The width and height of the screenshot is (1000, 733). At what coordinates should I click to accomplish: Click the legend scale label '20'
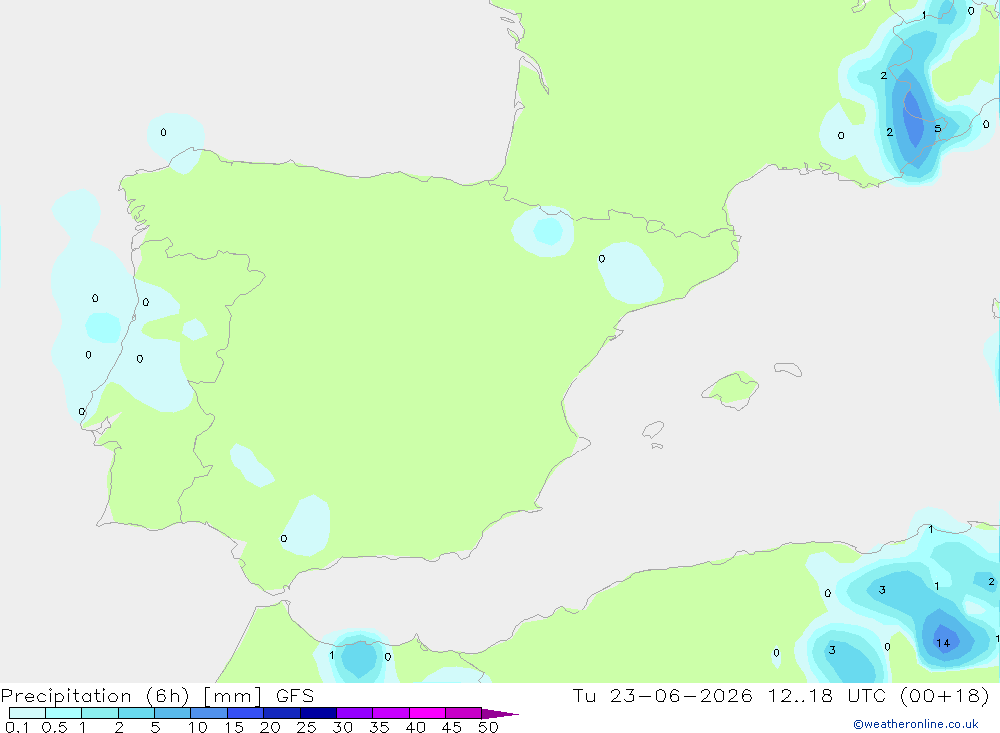tap(270, 727)
